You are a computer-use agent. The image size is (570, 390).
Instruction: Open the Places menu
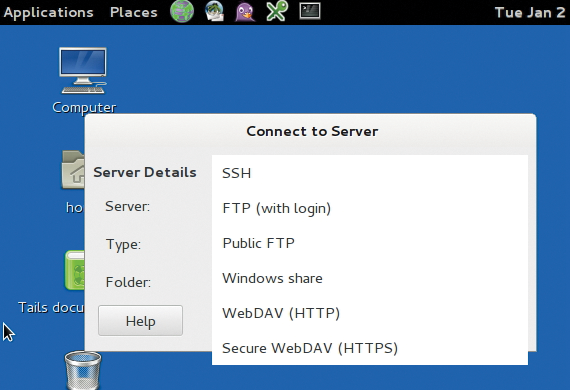click(133, 13)
